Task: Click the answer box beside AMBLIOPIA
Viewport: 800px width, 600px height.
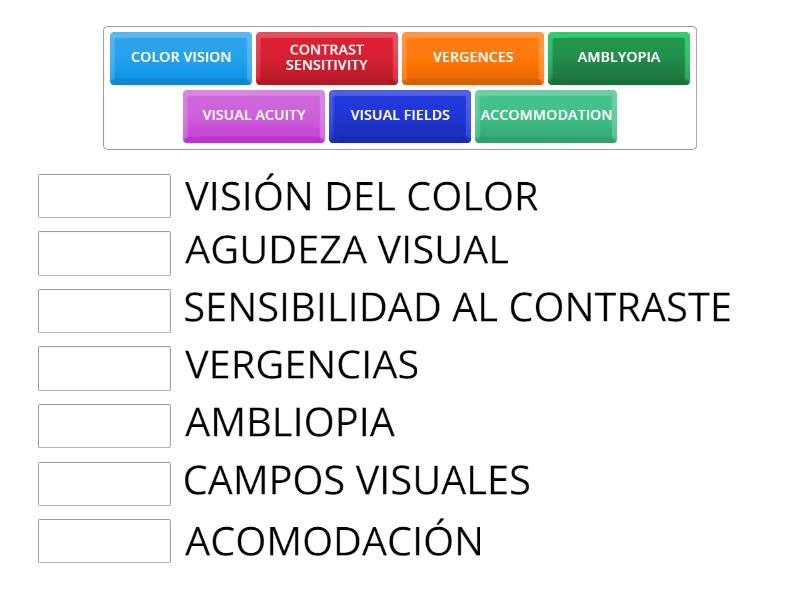Action: 104,425
